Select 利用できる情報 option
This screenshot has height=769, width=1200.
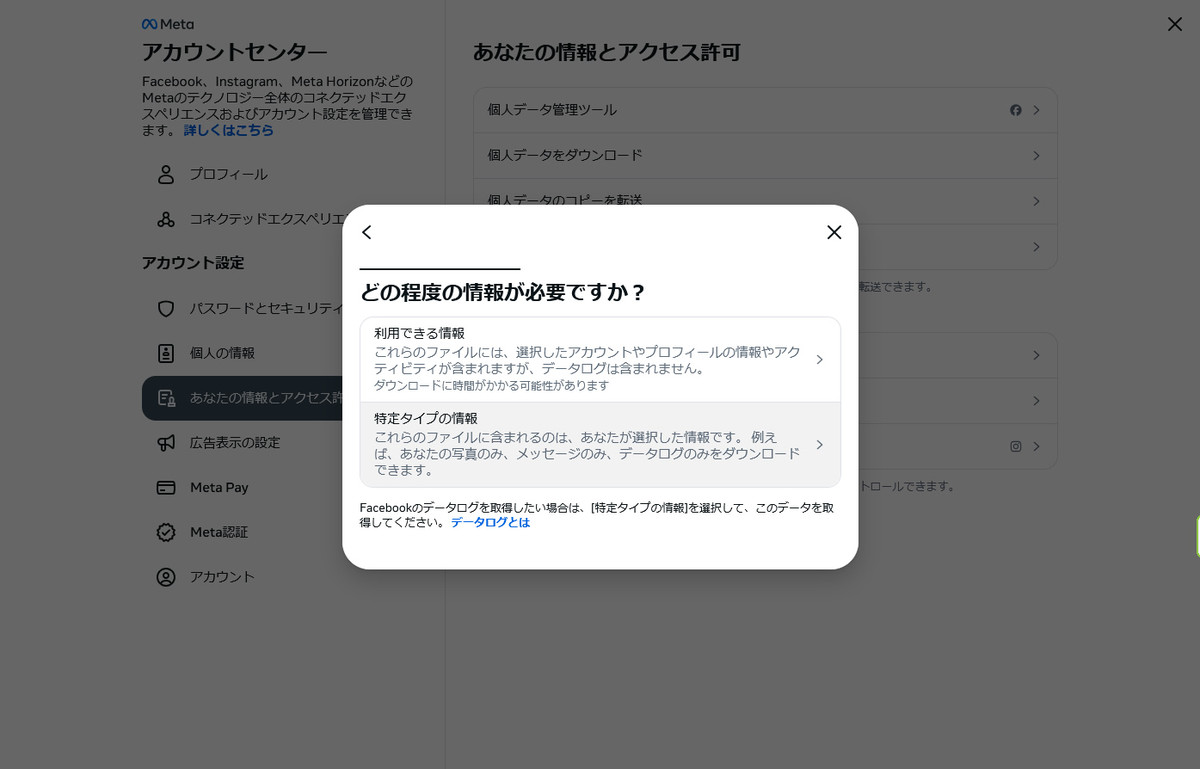click(600, 359)
